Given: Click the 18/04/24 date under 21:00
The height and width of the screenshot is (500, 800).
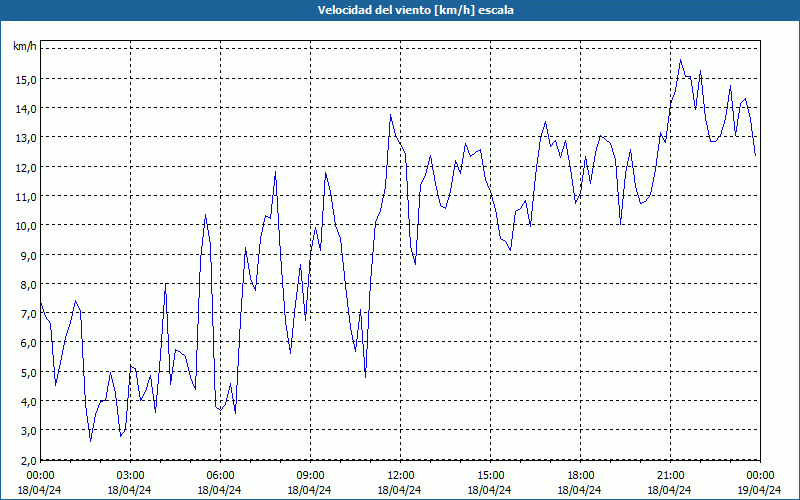Looking at the screenshot, I should 669,490.
